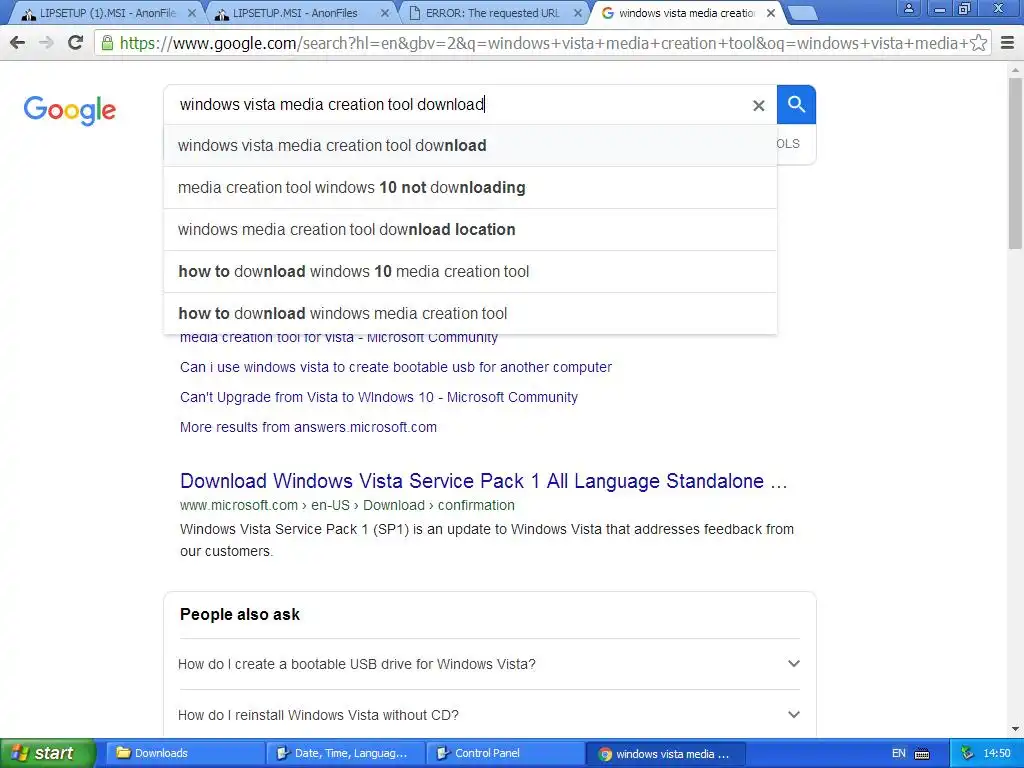Click the scrollbar up arrow
Screen dimensions: 1024x768
[x=1015, y=69]
